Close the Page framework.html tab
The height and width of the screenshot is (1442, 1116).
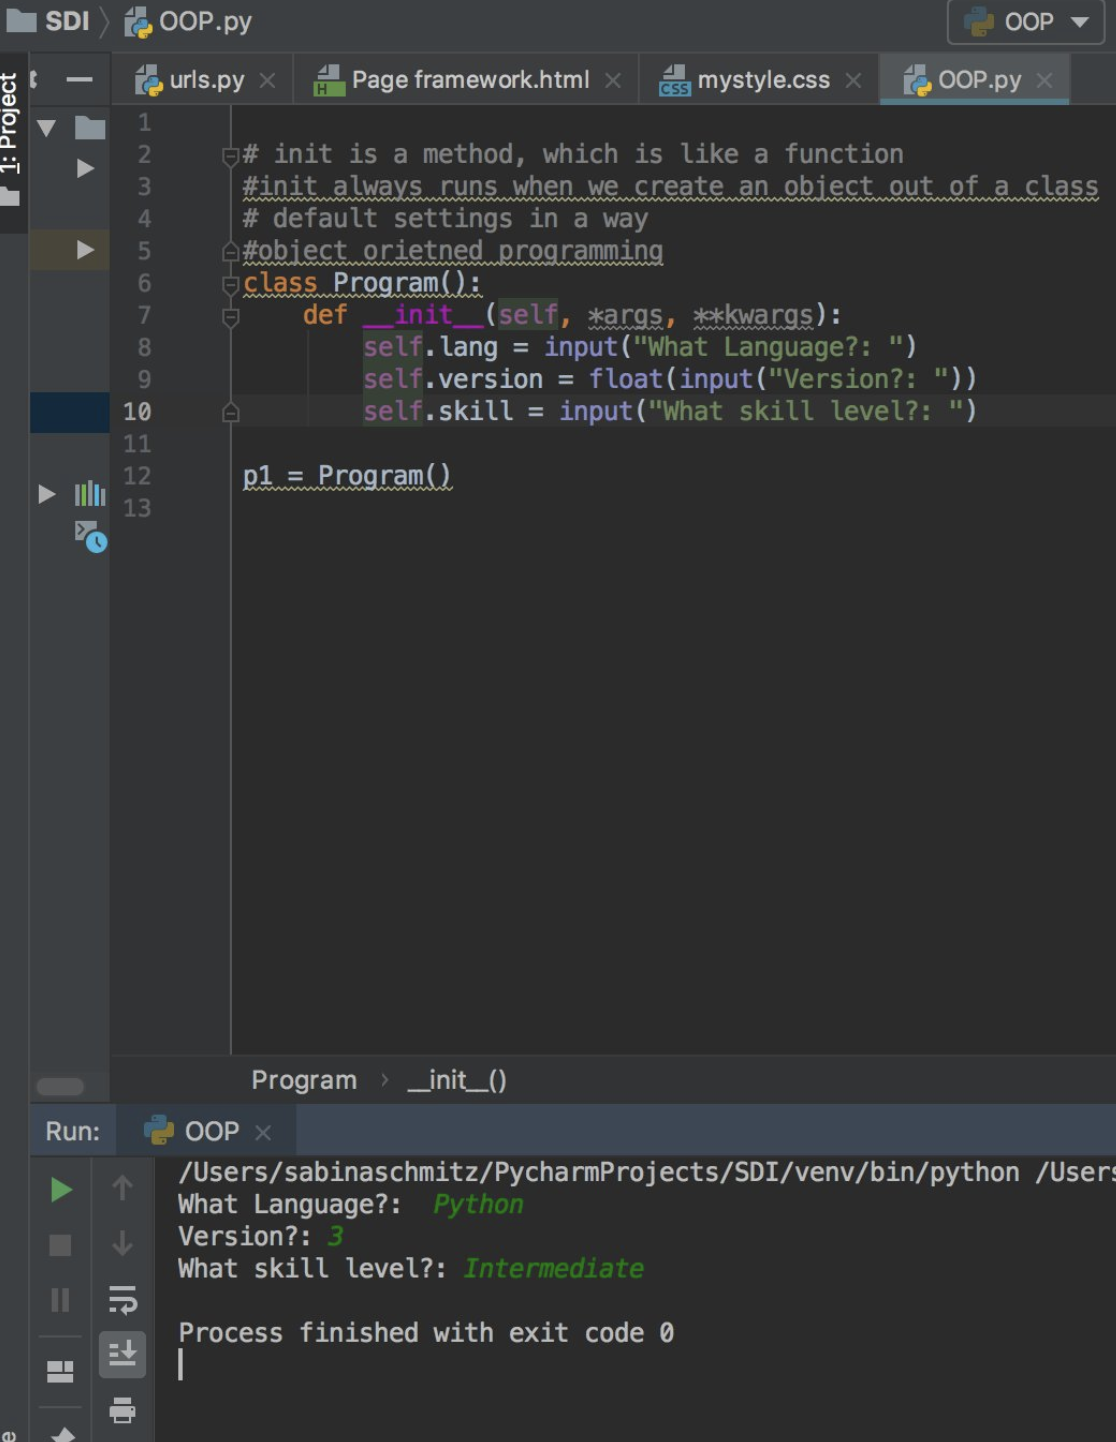tap(613, 81)
